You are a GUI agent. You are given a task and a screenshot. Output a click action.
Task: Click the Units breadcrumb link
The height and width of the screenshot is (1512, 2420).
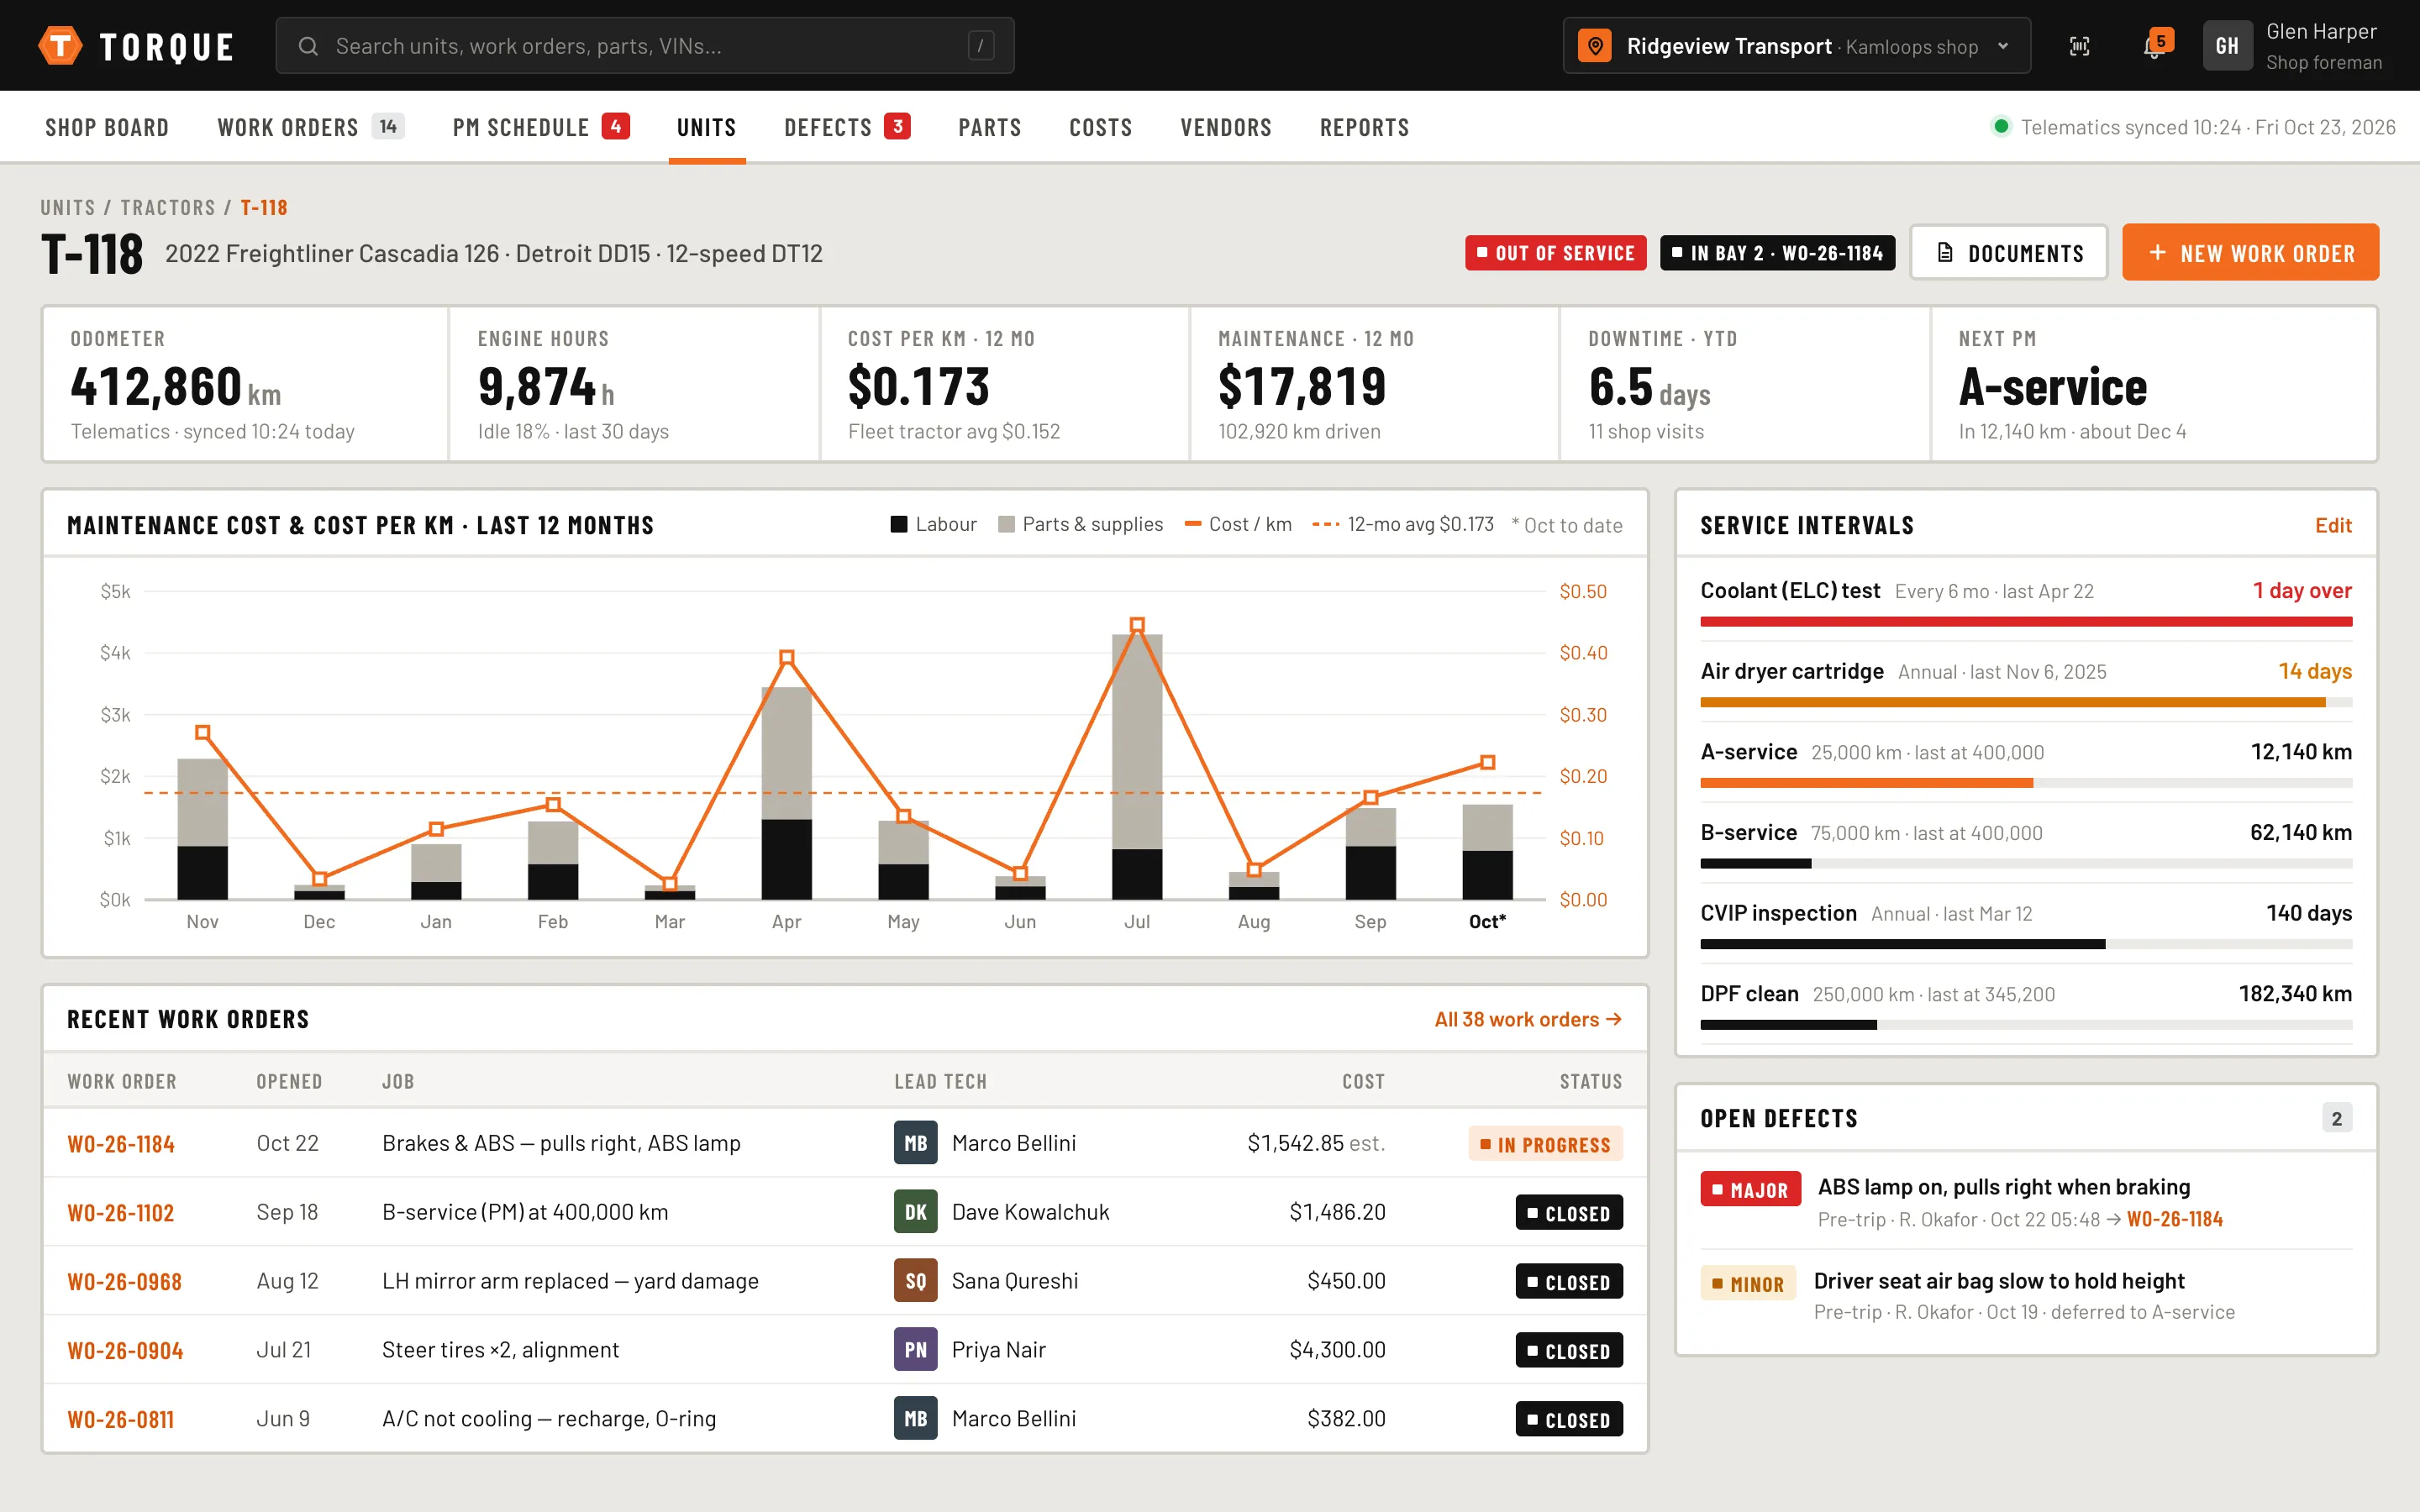click(x=67, y=208)
